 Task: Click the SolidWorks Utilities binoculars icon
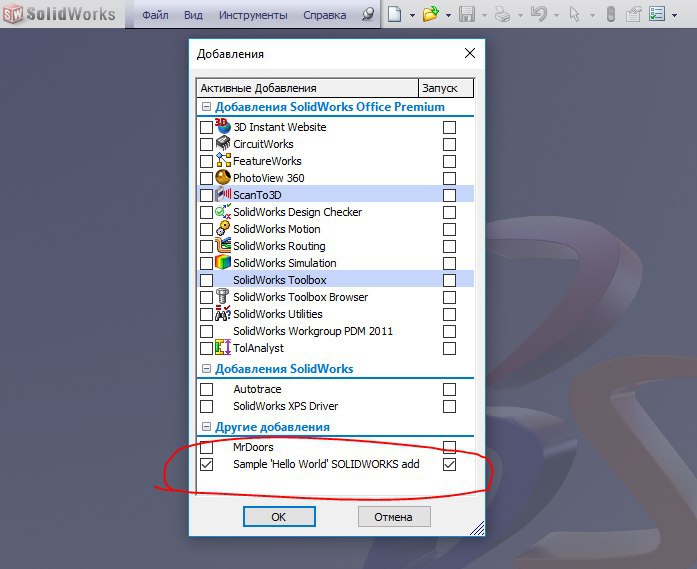(223, 313)
